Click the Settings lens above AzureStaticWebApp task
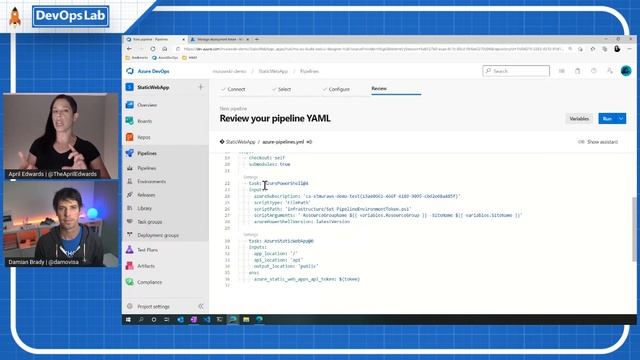Screen dimensions: 640x360 [x=251, y=235]
